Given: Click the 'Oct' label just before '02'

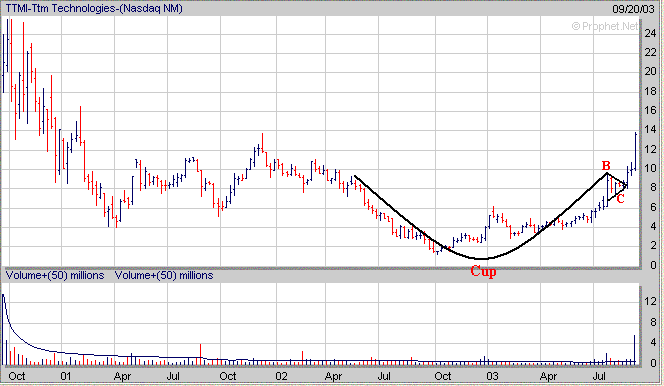Looking at the screenshot, I should [x=228, y=376].
